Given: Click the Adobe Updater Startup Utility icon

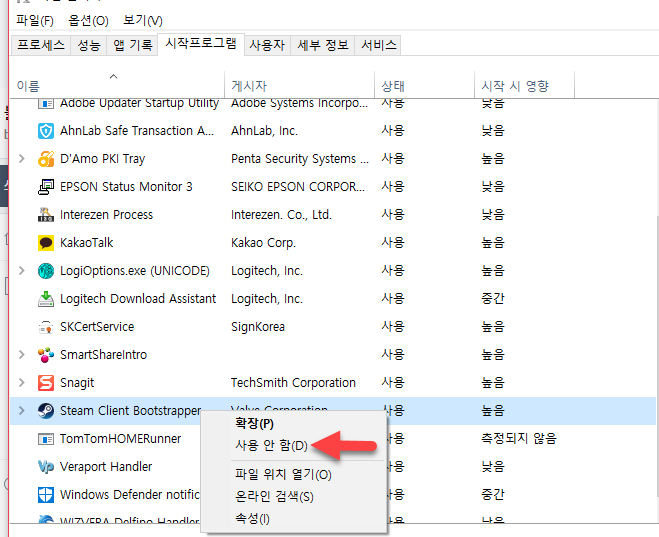Looking at the screenshot, I should pos(46,103).
